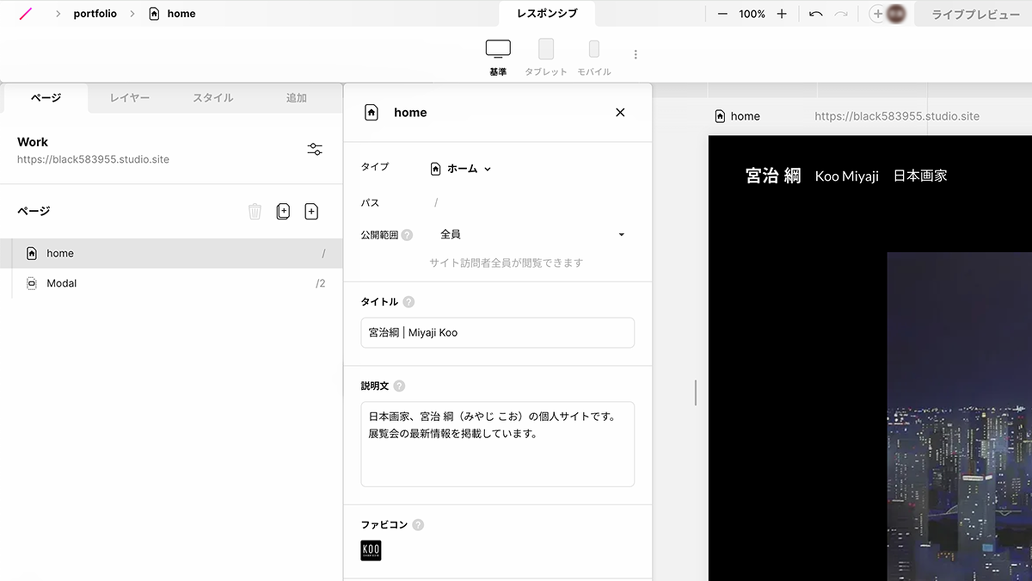Zoom in with the plus icon
Viewport: 1032px width, 581px height.
(782, 14)
